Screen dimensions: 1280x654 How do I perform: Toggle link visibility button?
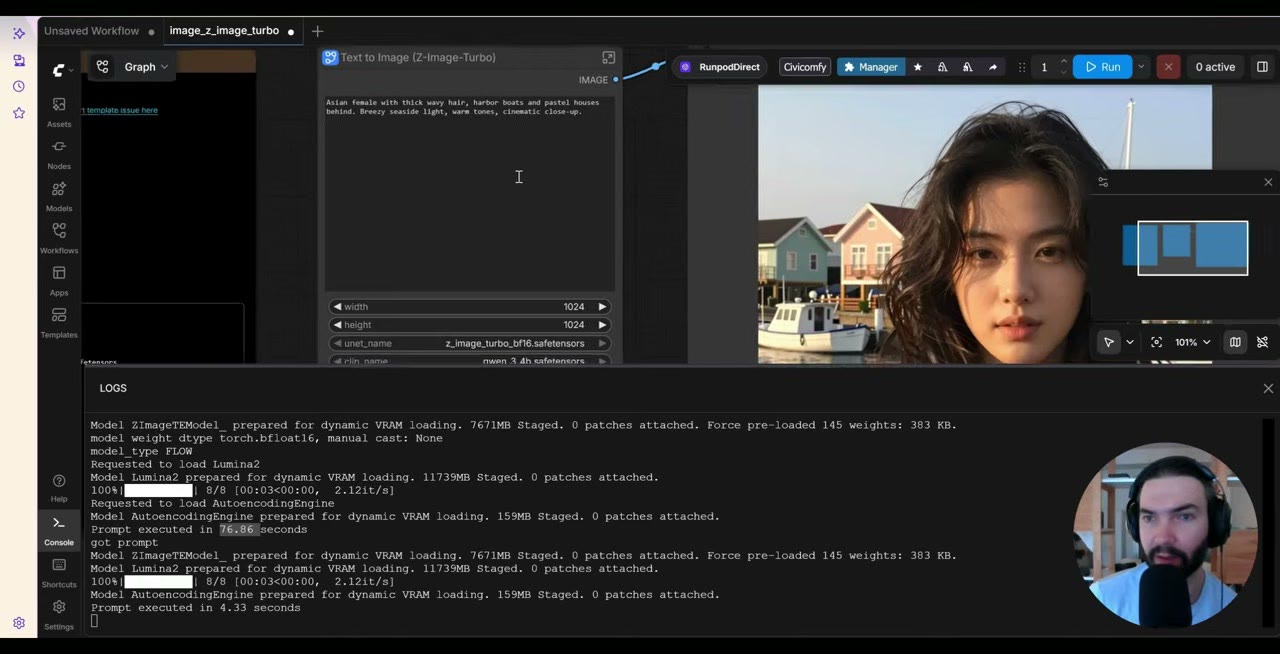(x=1262, y=342)
